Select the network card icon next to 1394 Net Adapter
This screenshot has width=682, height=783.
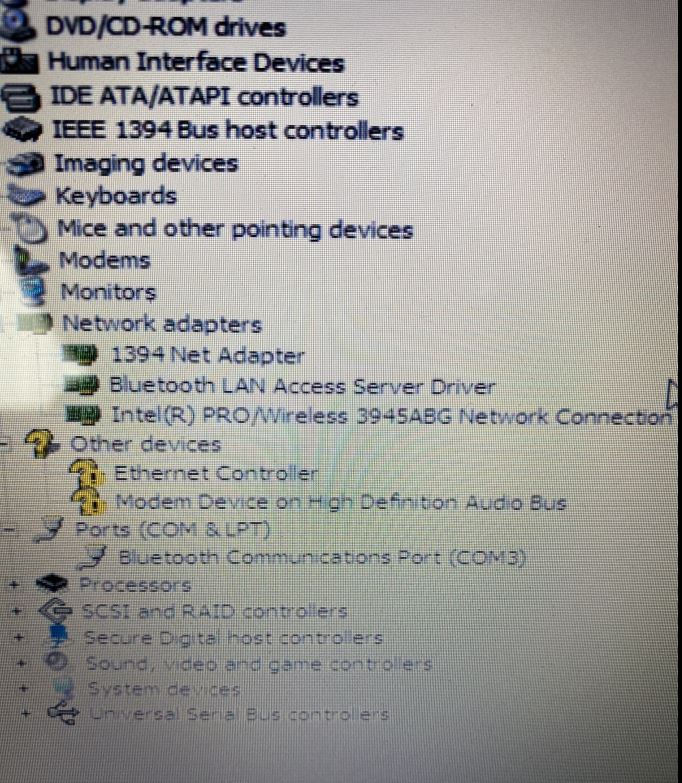pyautogui.click(x=80, y=355)
